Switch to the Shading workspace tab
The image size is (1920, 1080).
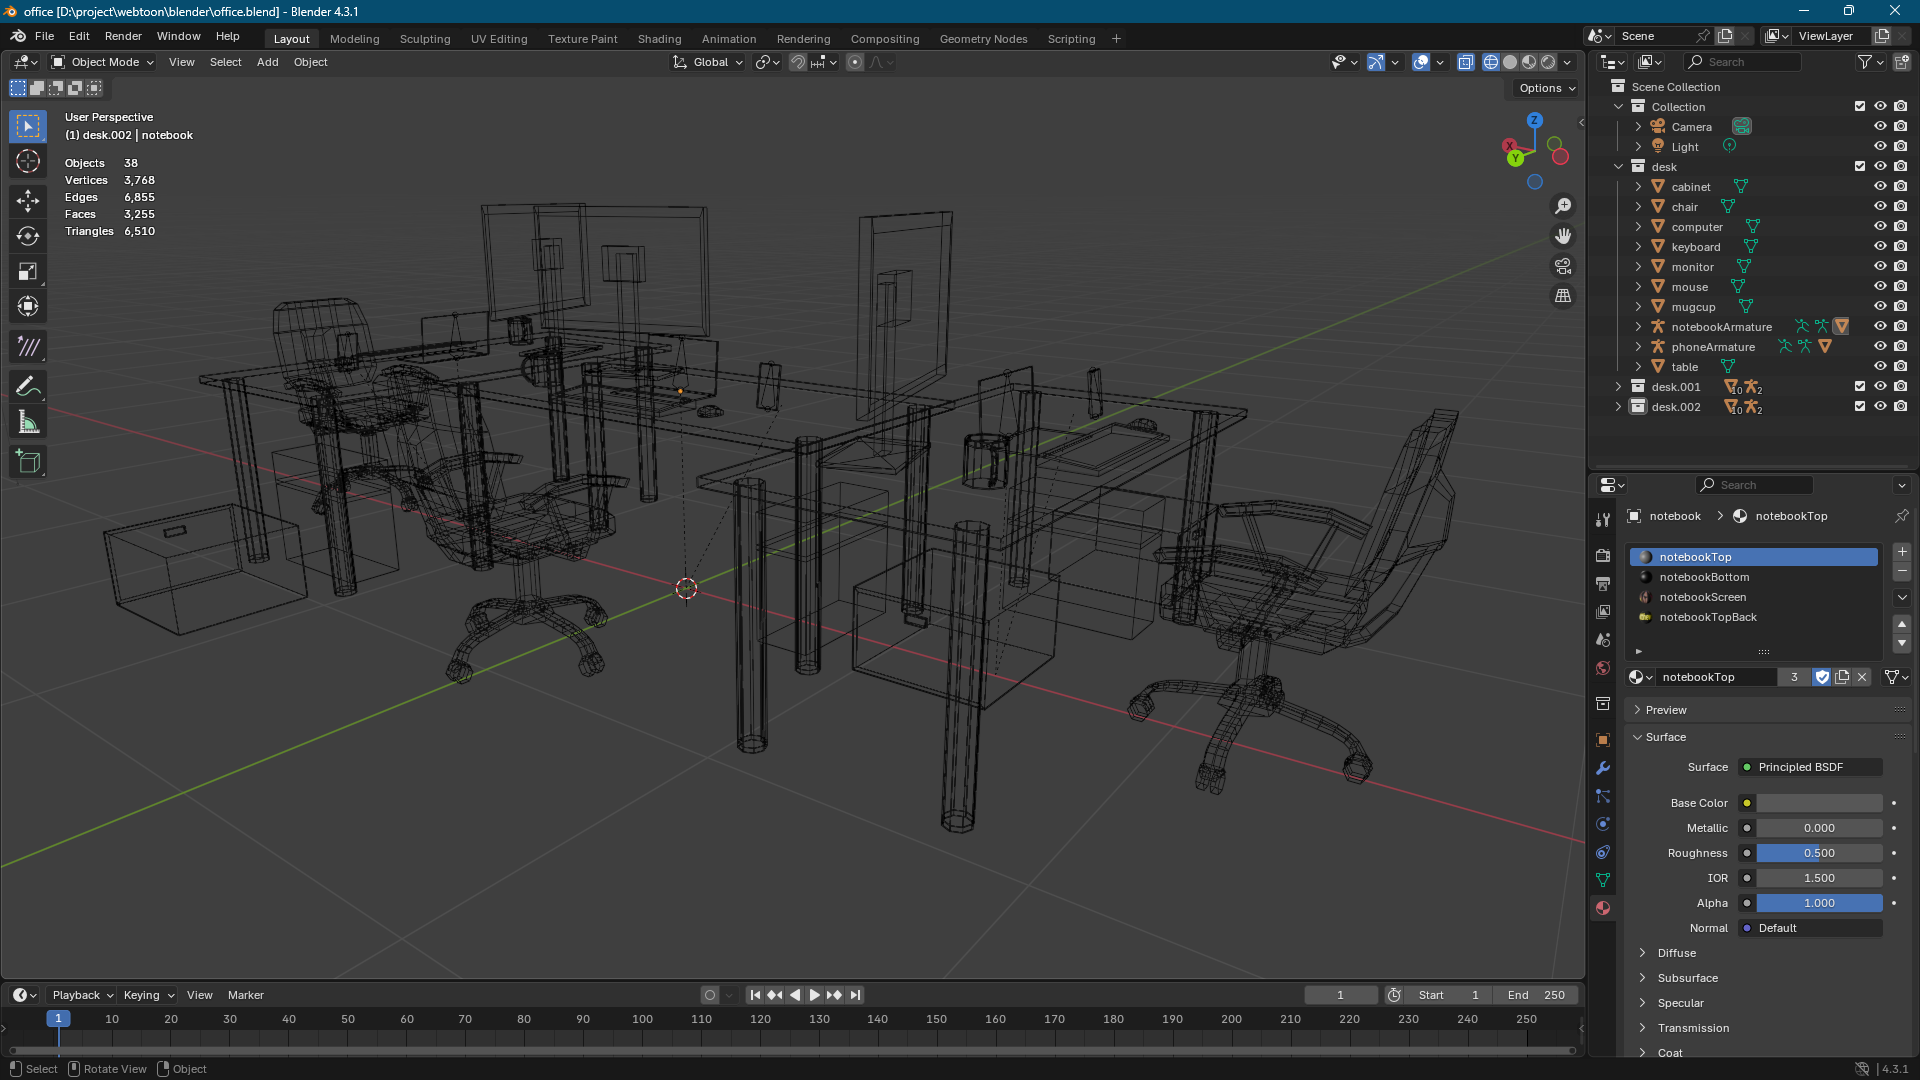tap(659, 39)
